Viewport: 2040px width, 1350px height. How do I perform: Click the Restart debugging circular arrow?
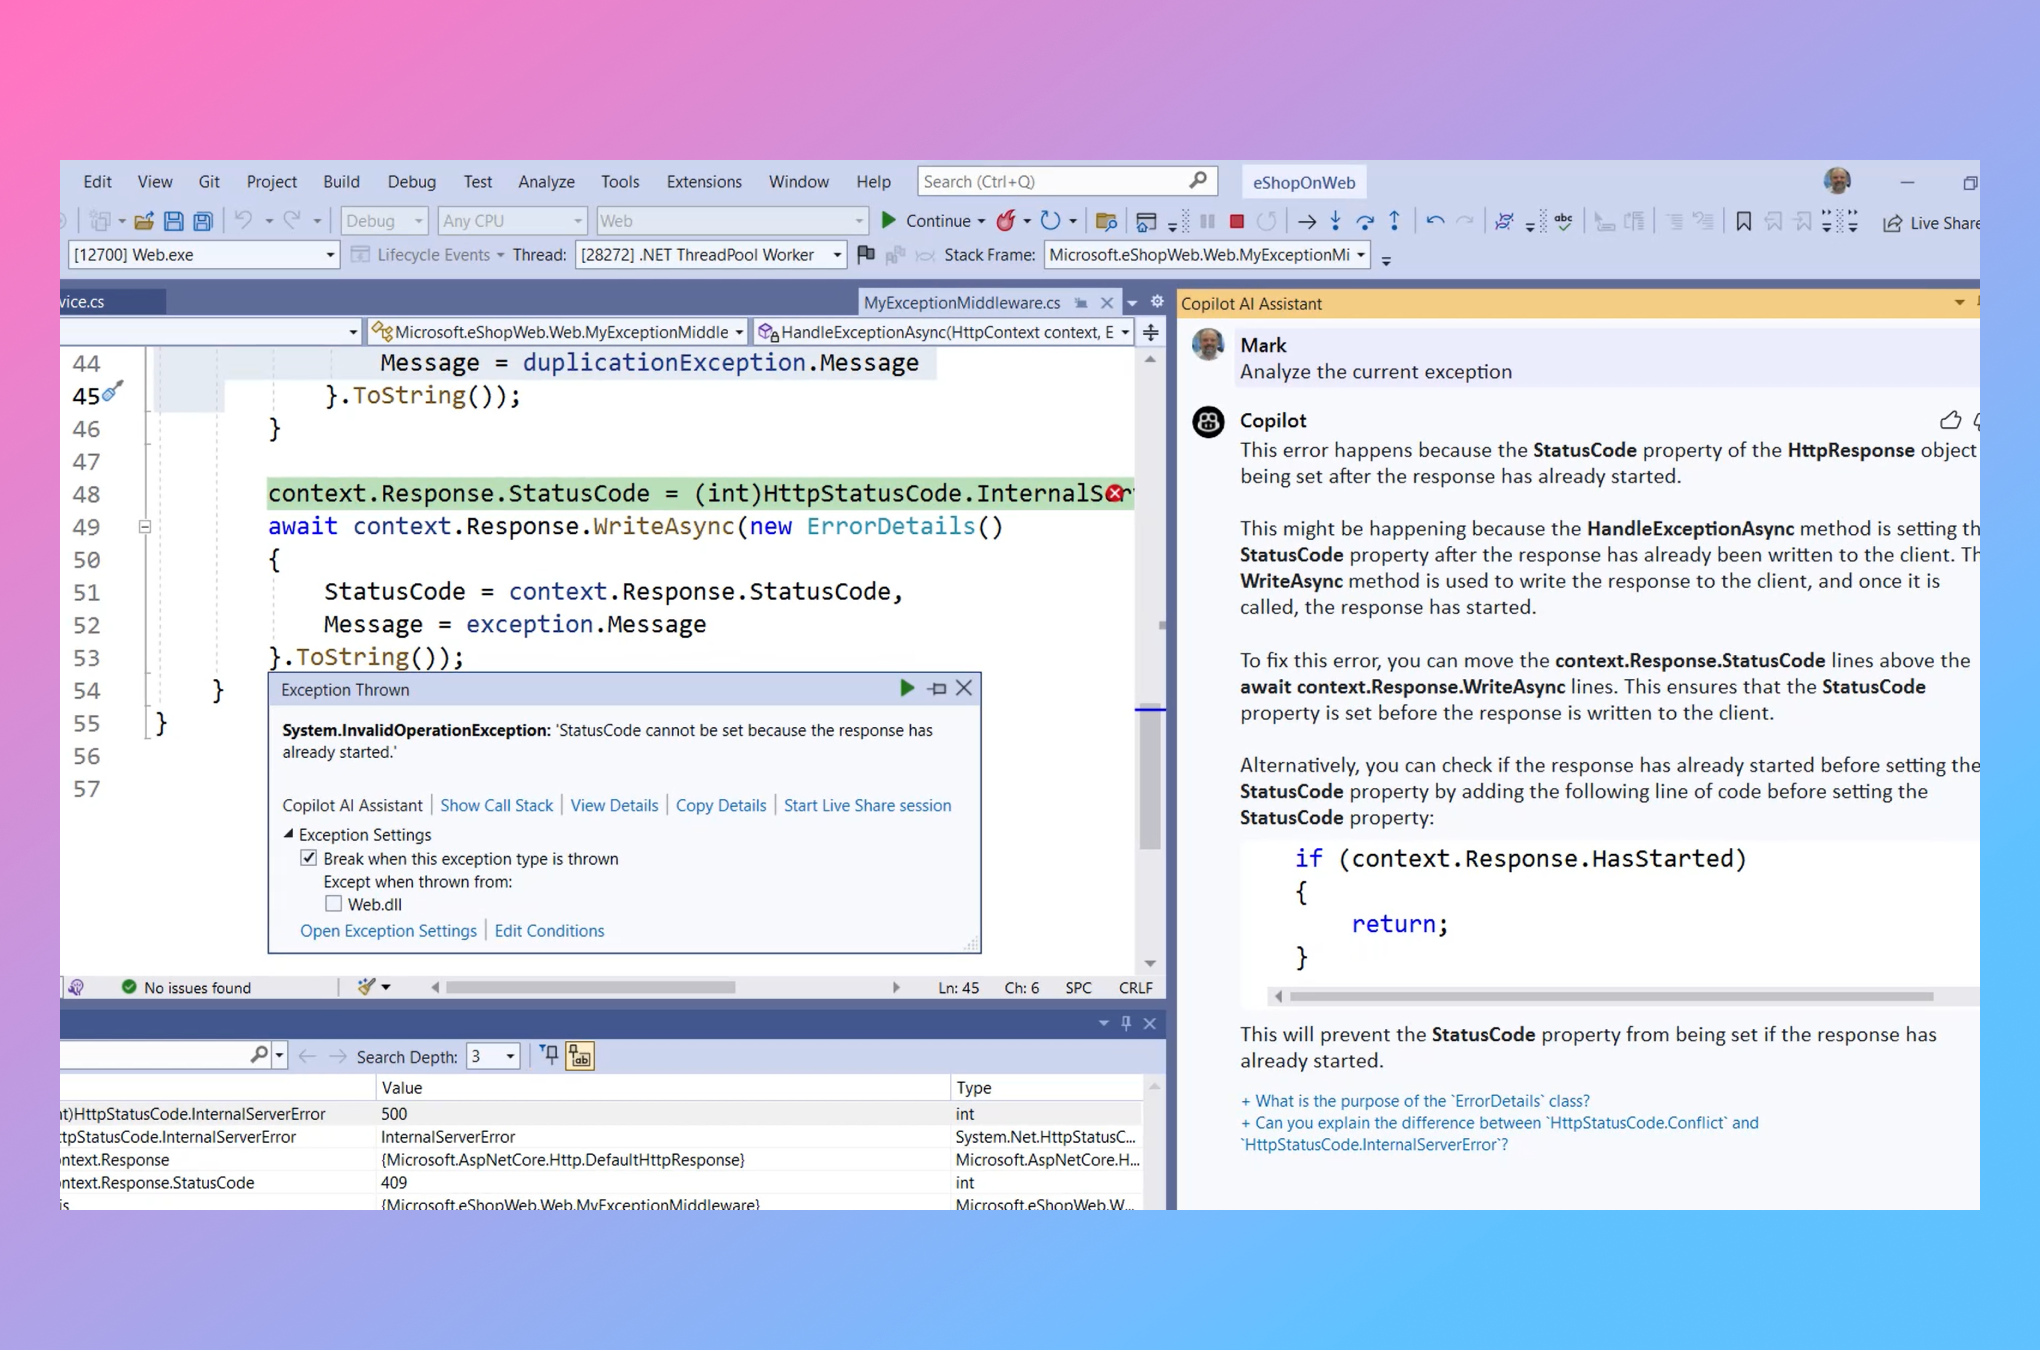click(1050, 221)
